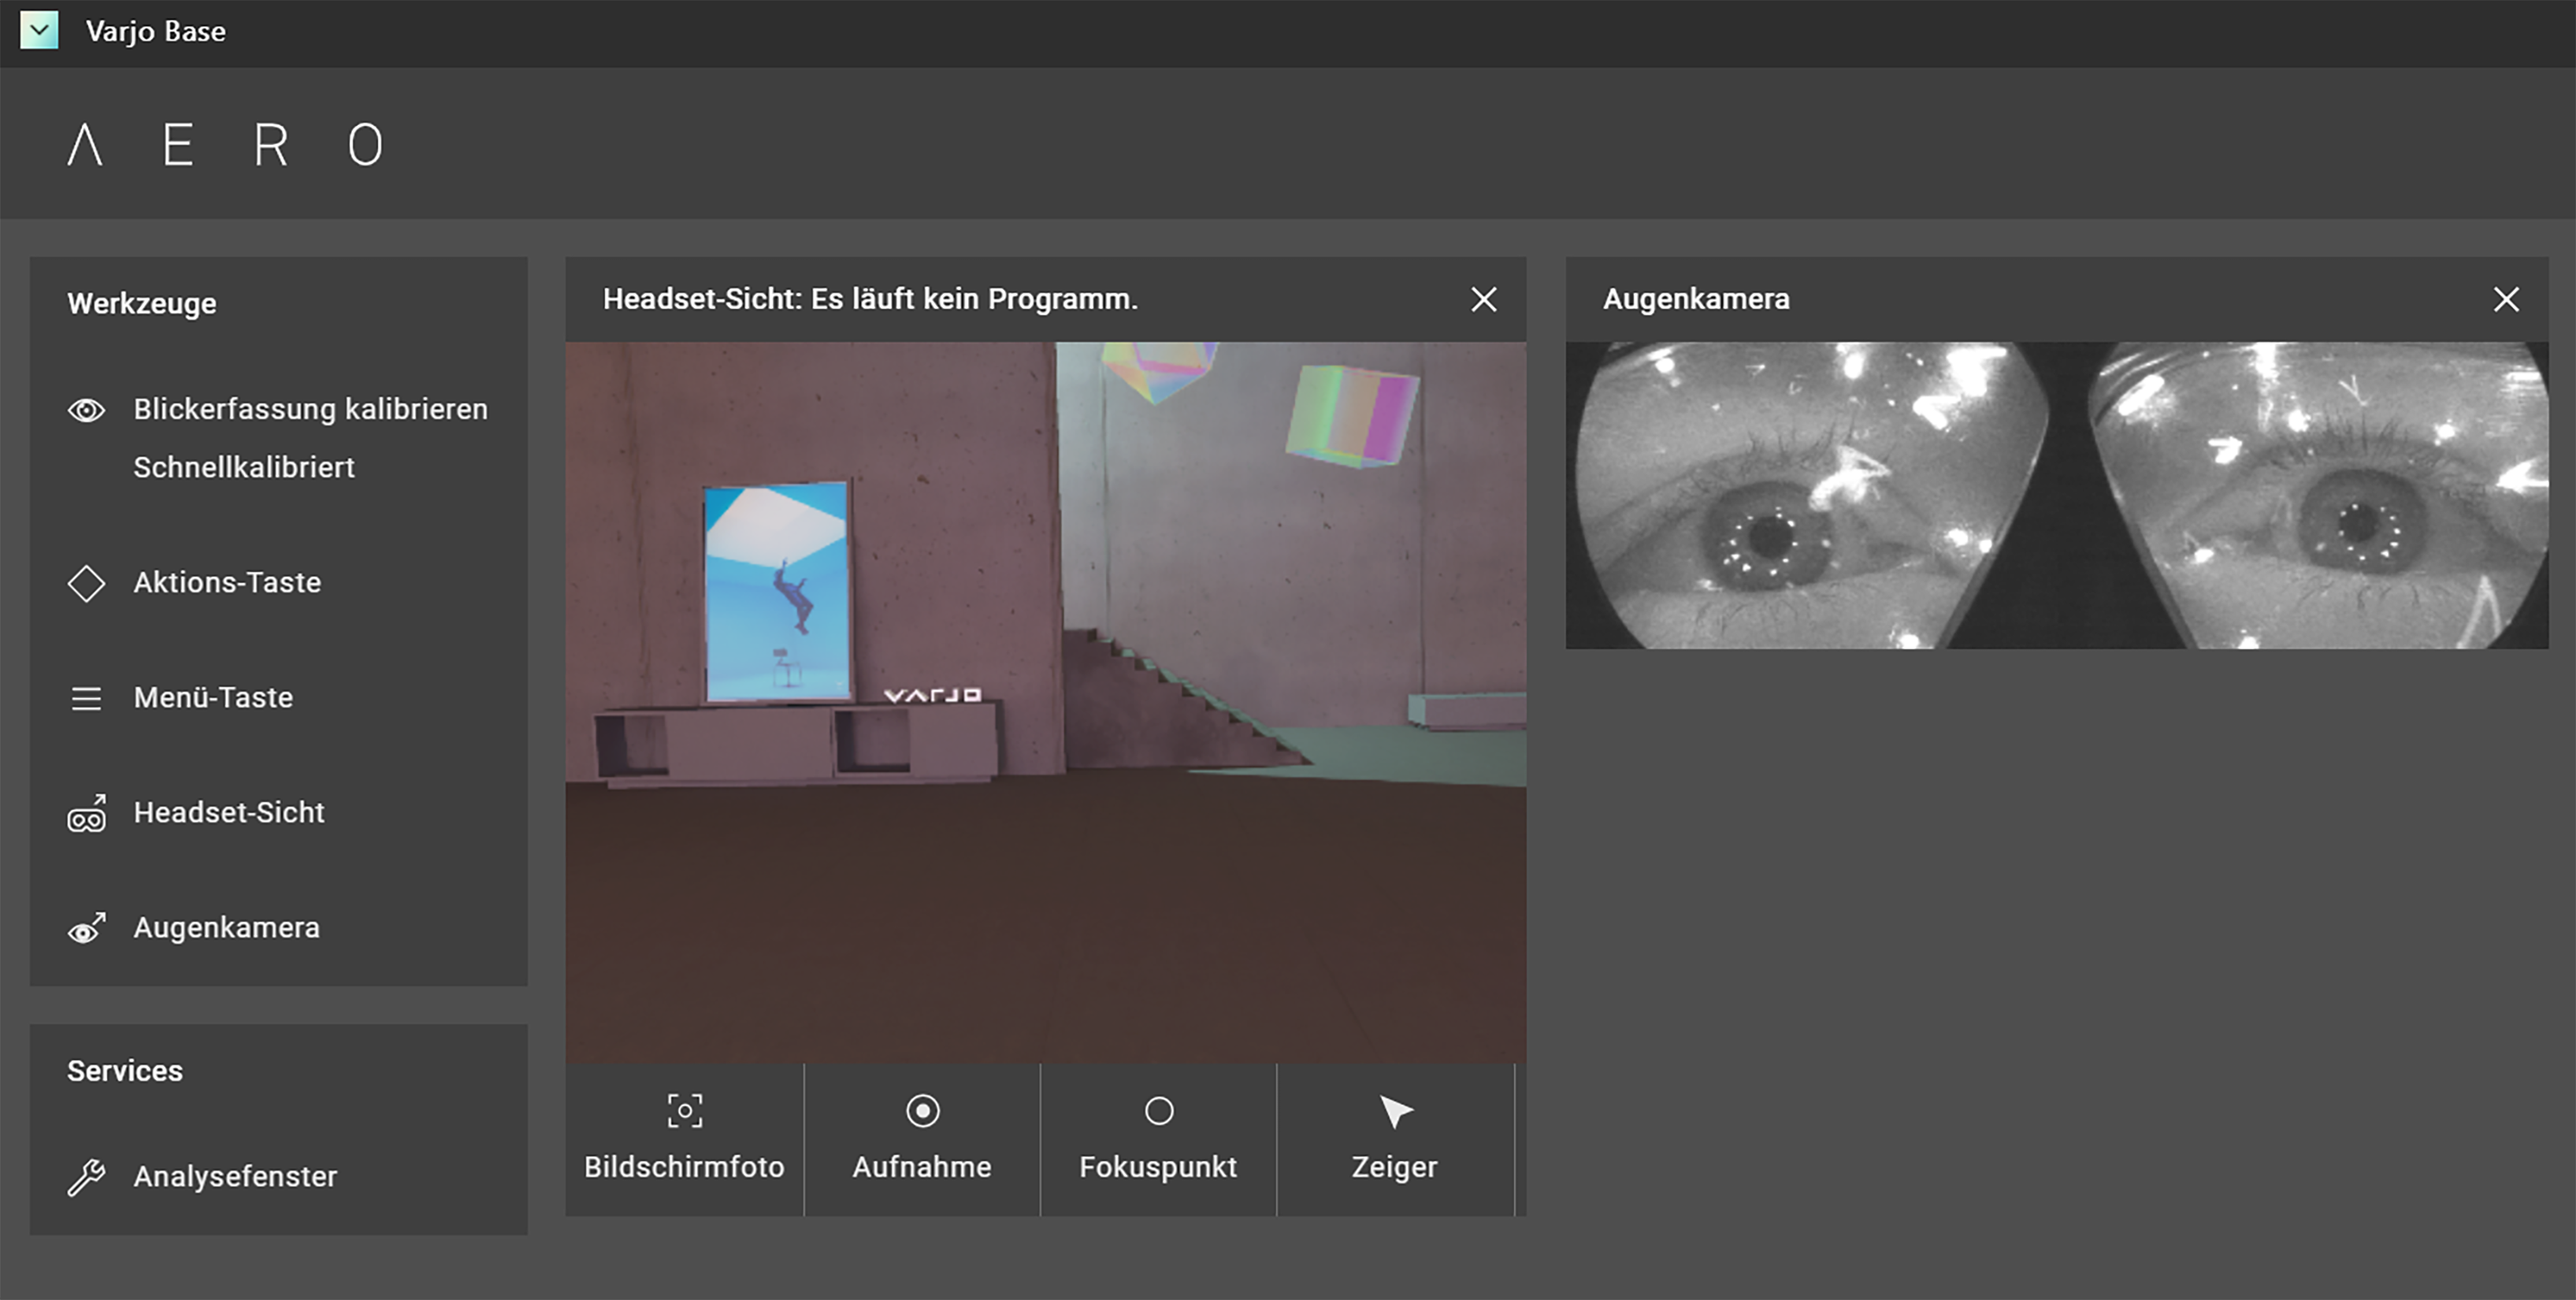Click the diamond Aktions-Taste icon
This screenshot has height=1300, width=2576.
[86, 583]
